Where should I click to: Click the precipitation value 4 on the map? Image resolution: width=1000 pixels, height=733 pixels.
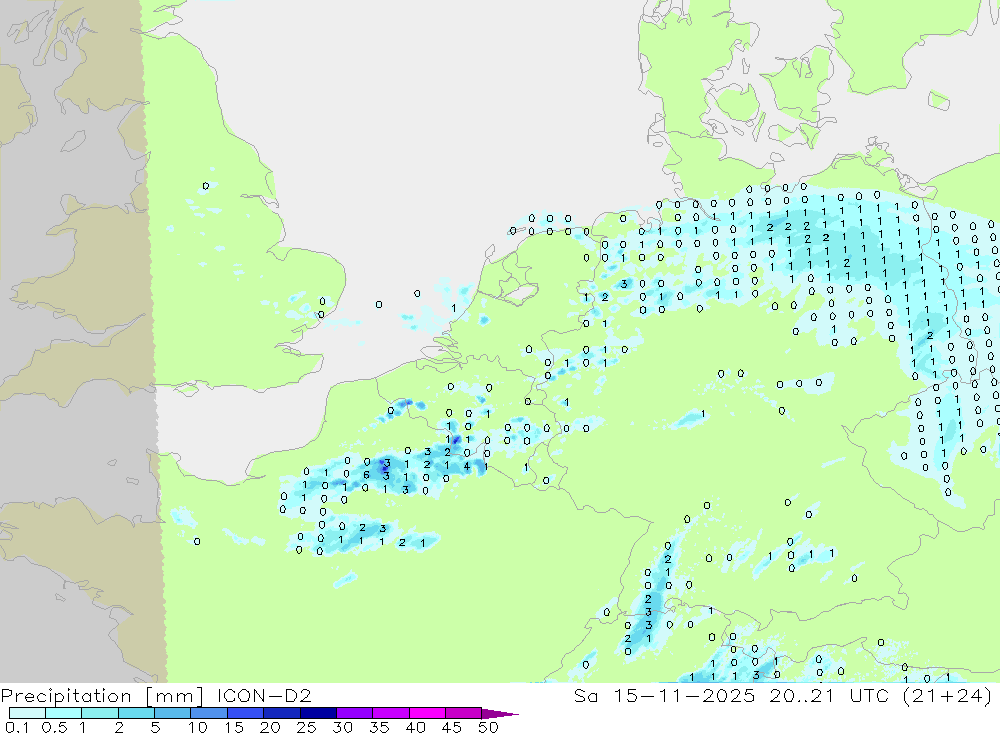pyautogui.click(x=467, y=466)
